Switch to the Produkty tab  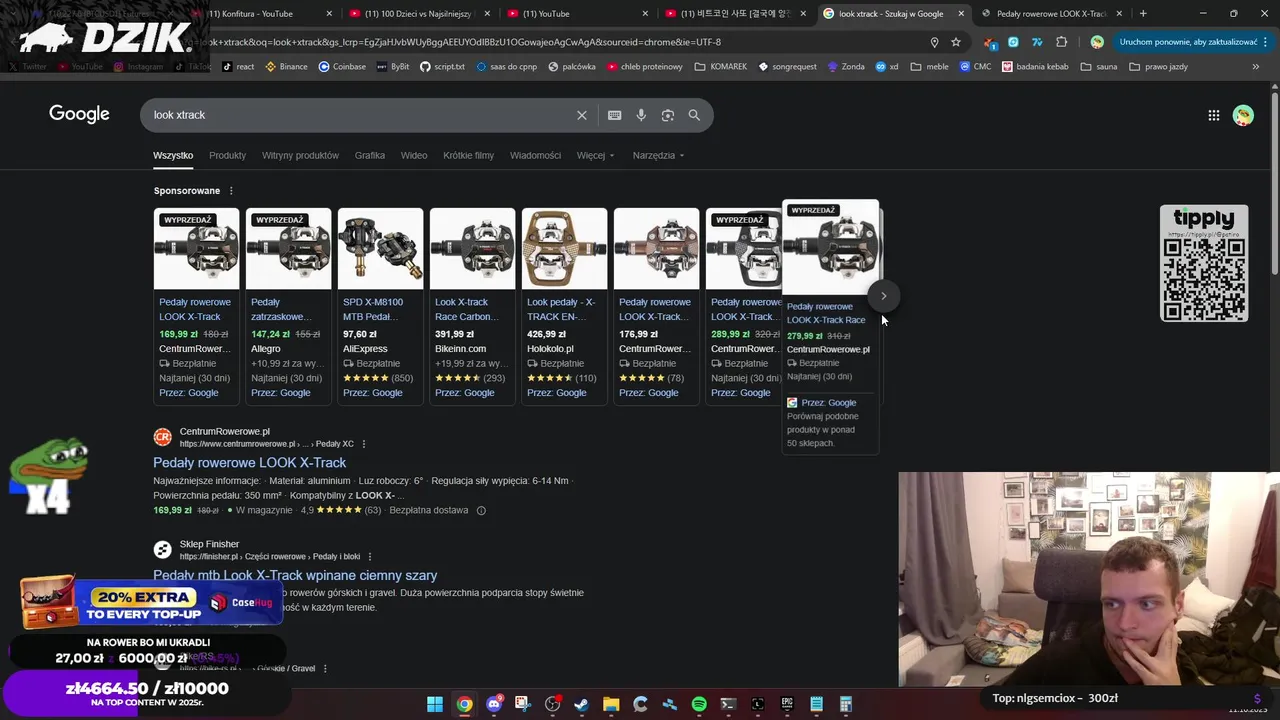point(227,156)
